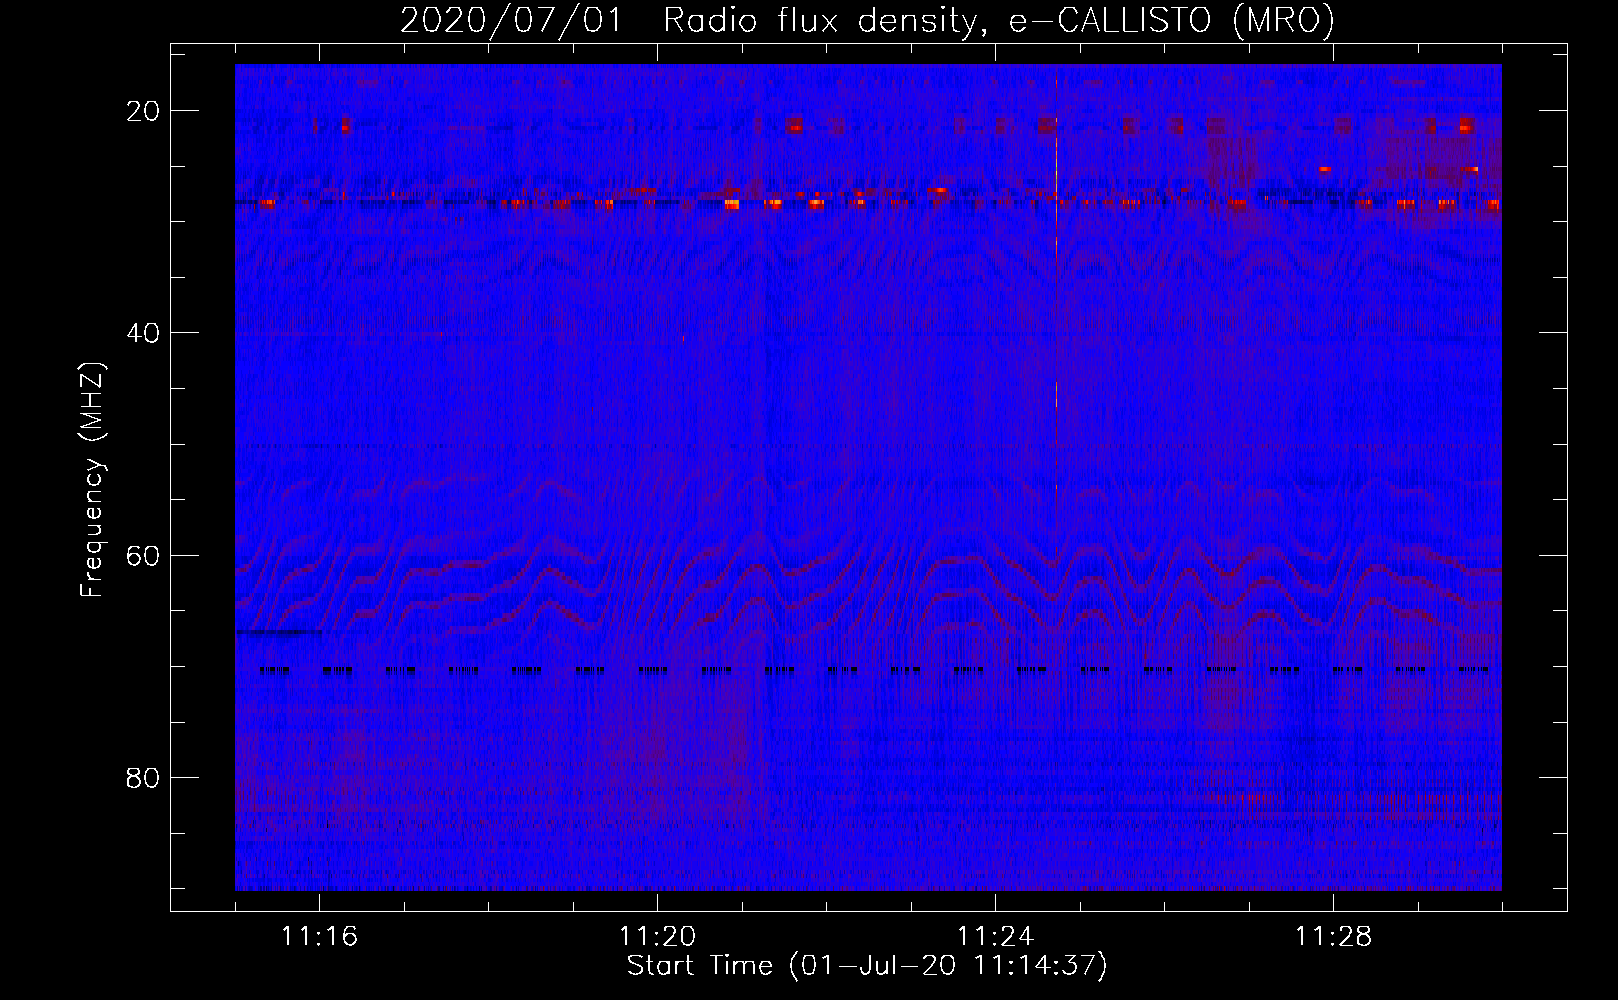Click the plot title "Radio flux density, e-CALLISTO (MRO)"
This screenshot has height=1000, width=1618.
(x=999, y=20)
